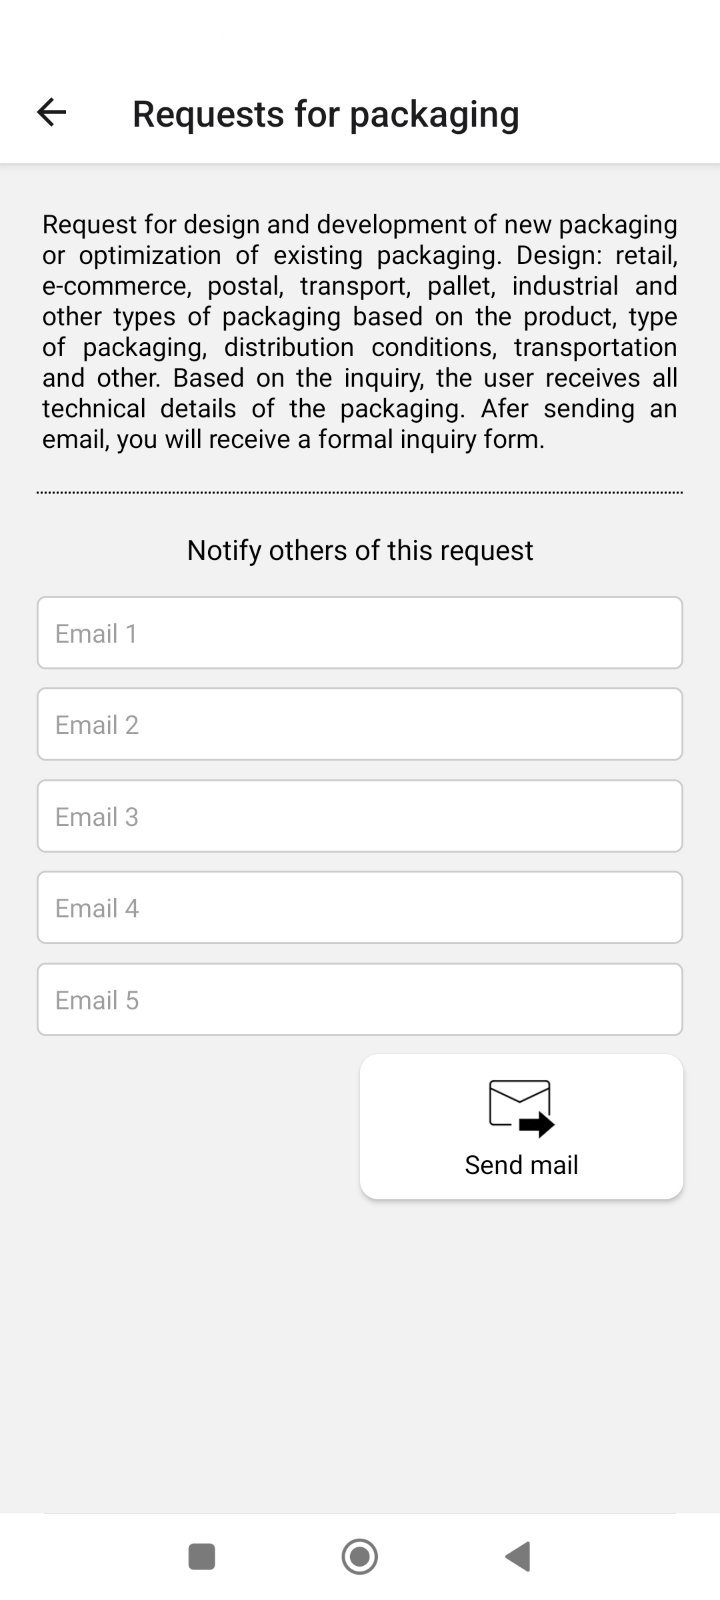Tap the back arrow in the header

[51, 112]
